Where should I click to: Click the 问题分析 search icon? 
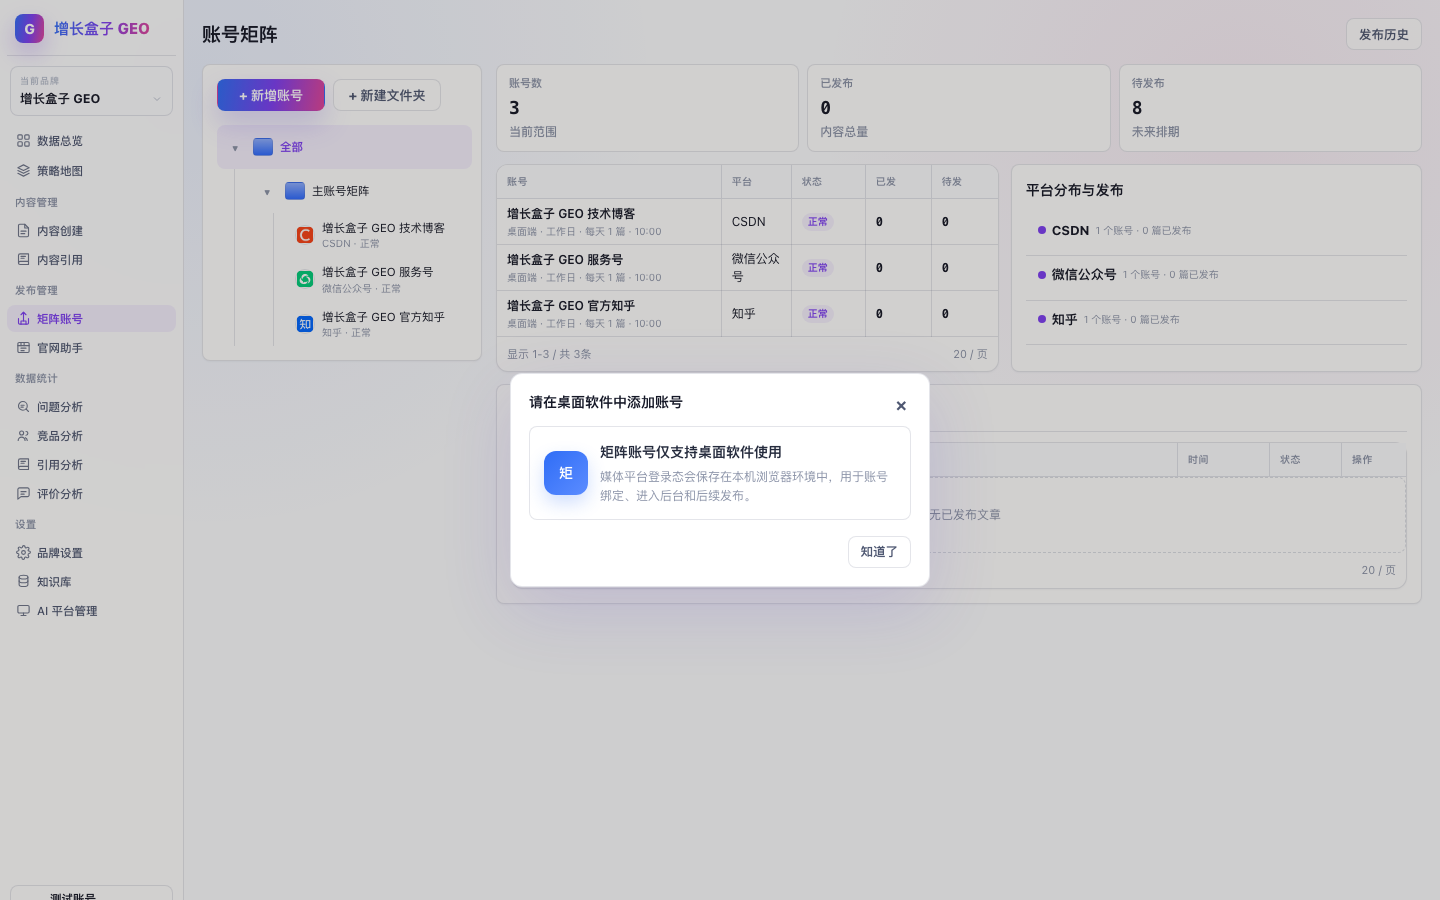coord(23,407)
